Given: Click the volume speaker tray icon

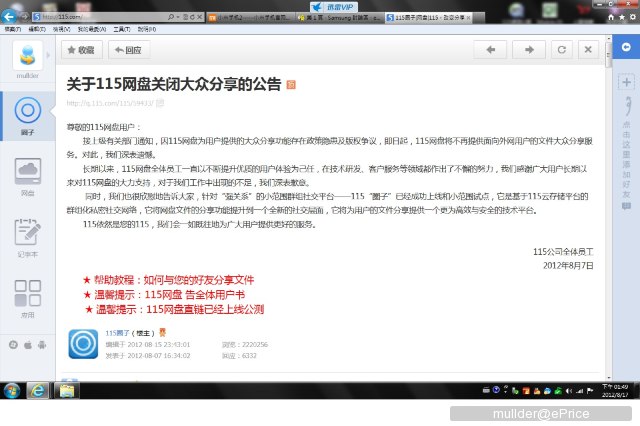Looking at the screenshot, I should [569, 391].
